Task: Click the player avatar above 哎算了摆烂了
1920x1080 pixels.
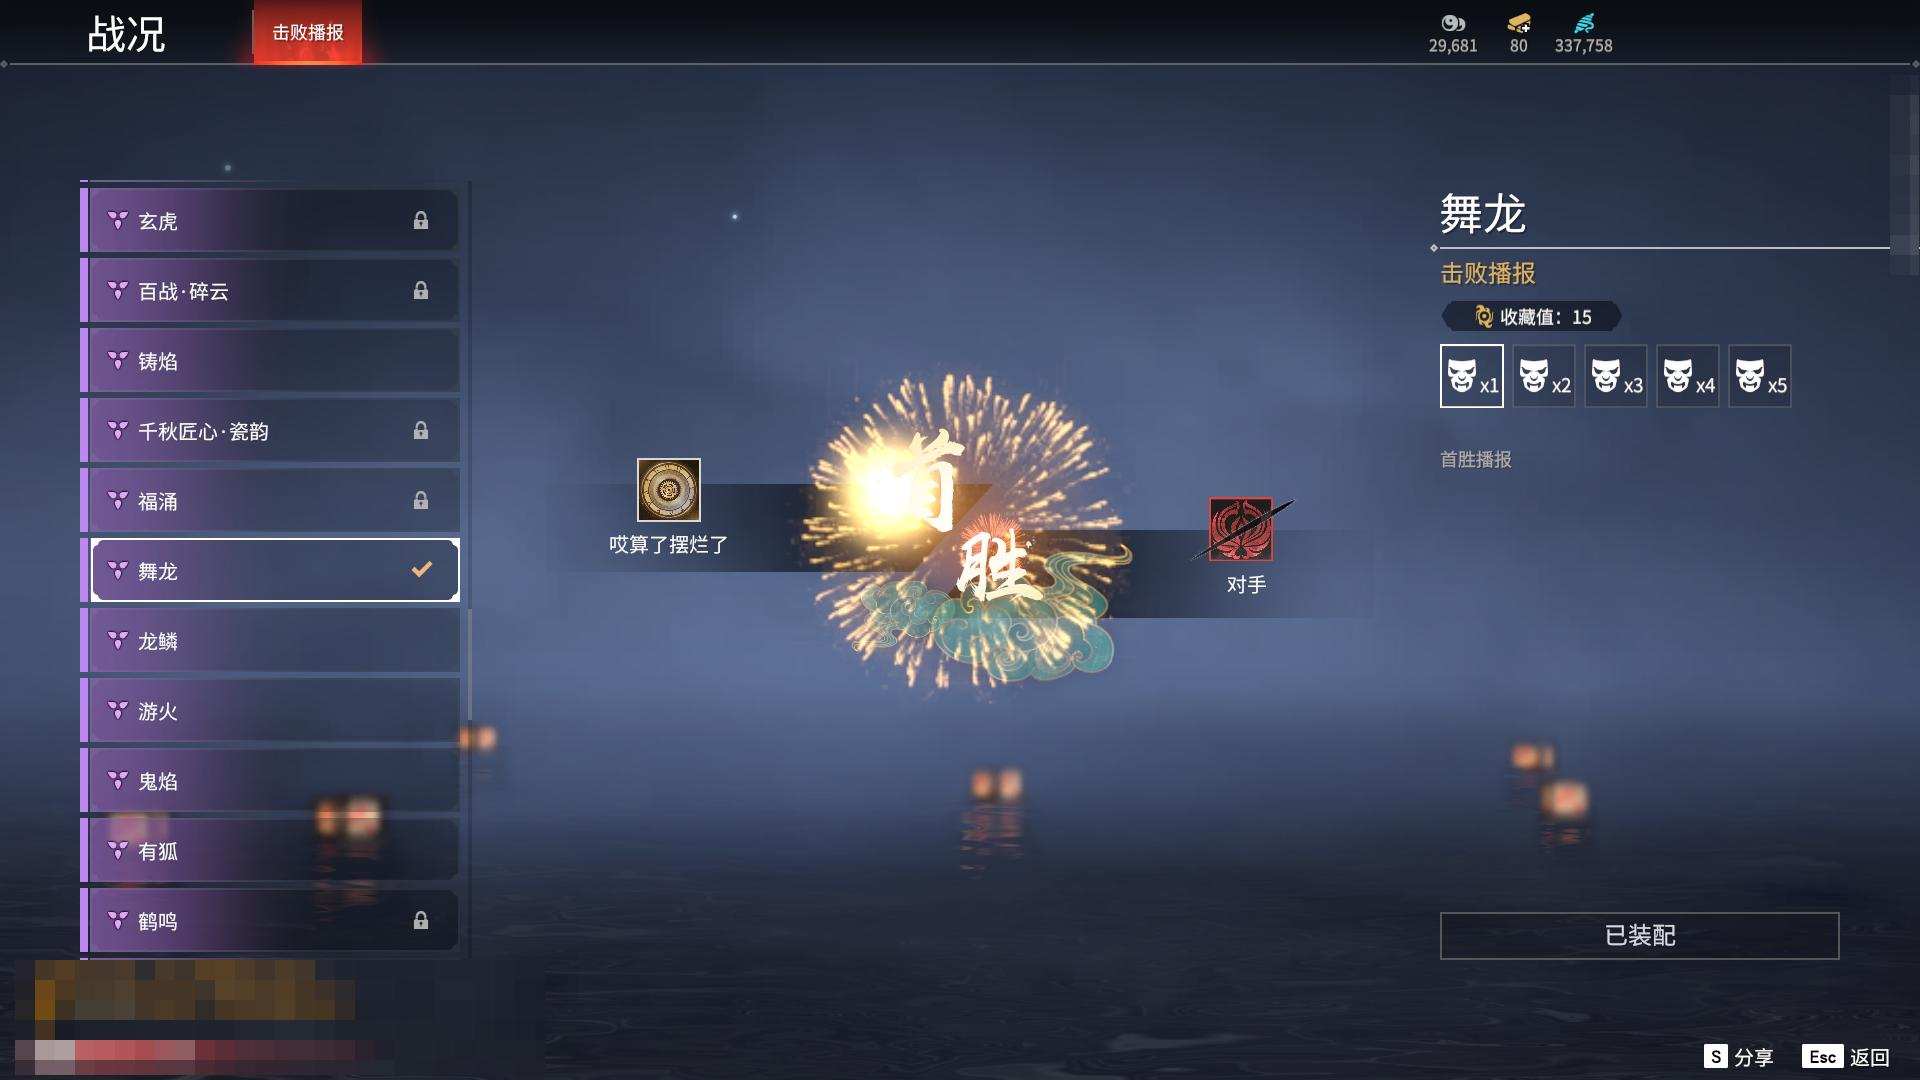Action: click(669, 490)
